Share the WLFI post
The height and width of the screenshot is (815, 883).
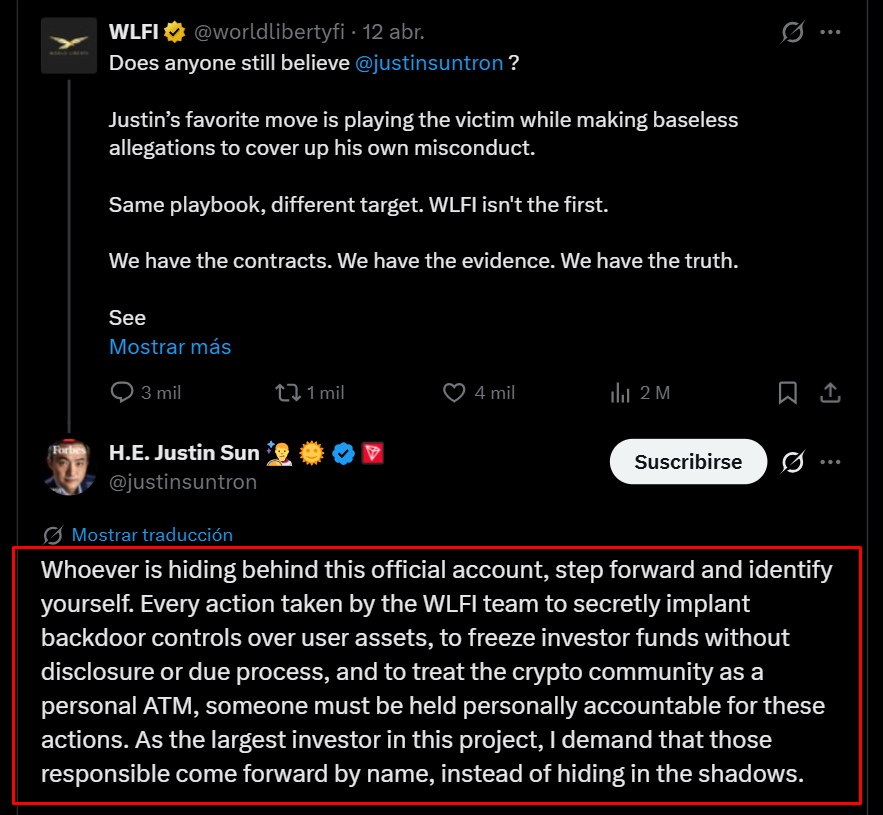tap(830, 393)
